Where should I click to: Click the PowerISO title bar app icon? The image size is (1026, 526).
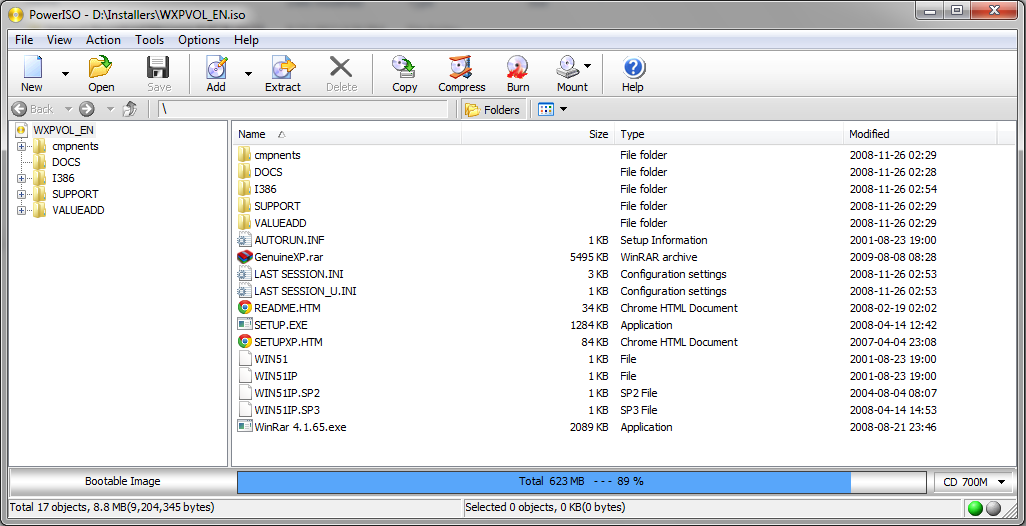tap(16, 14)
